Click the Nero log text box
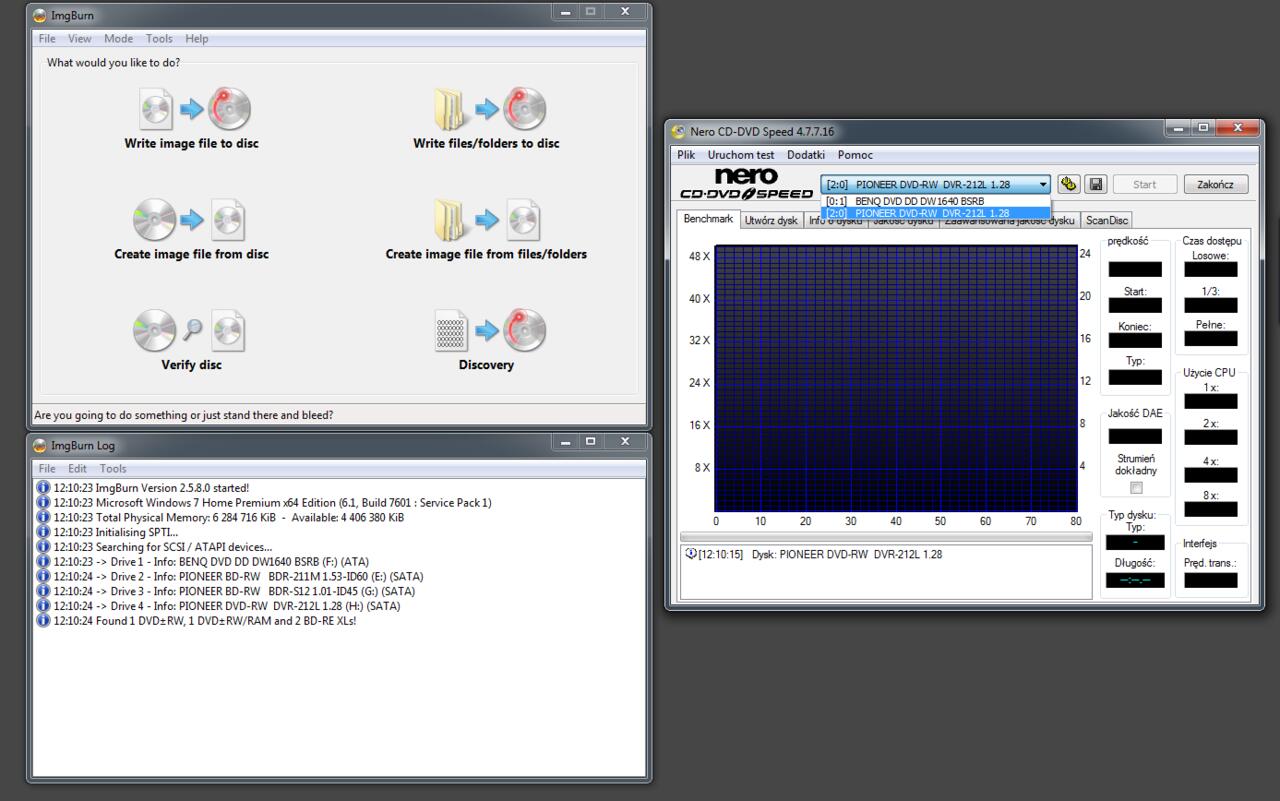The height and width of the screenshot is (801, 1280). 886,572
